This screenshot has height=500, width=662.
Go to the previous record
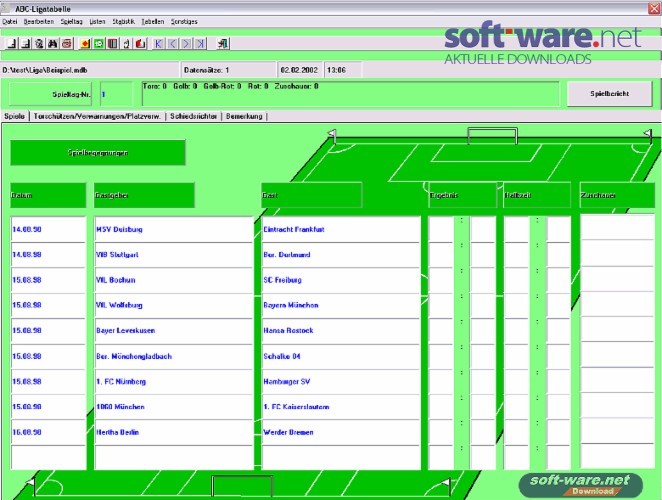click(x=172, y=43)
